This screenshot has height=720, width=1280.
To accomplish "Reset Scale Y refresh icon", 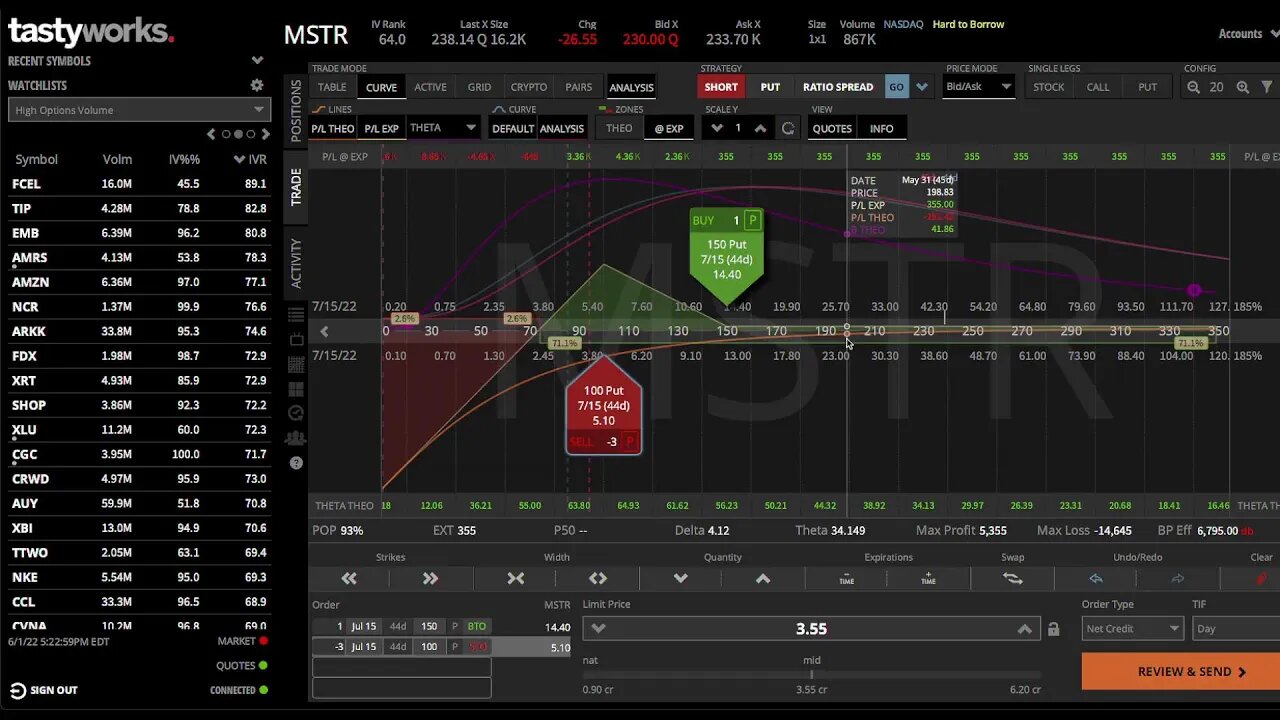I will coord(788,128).
